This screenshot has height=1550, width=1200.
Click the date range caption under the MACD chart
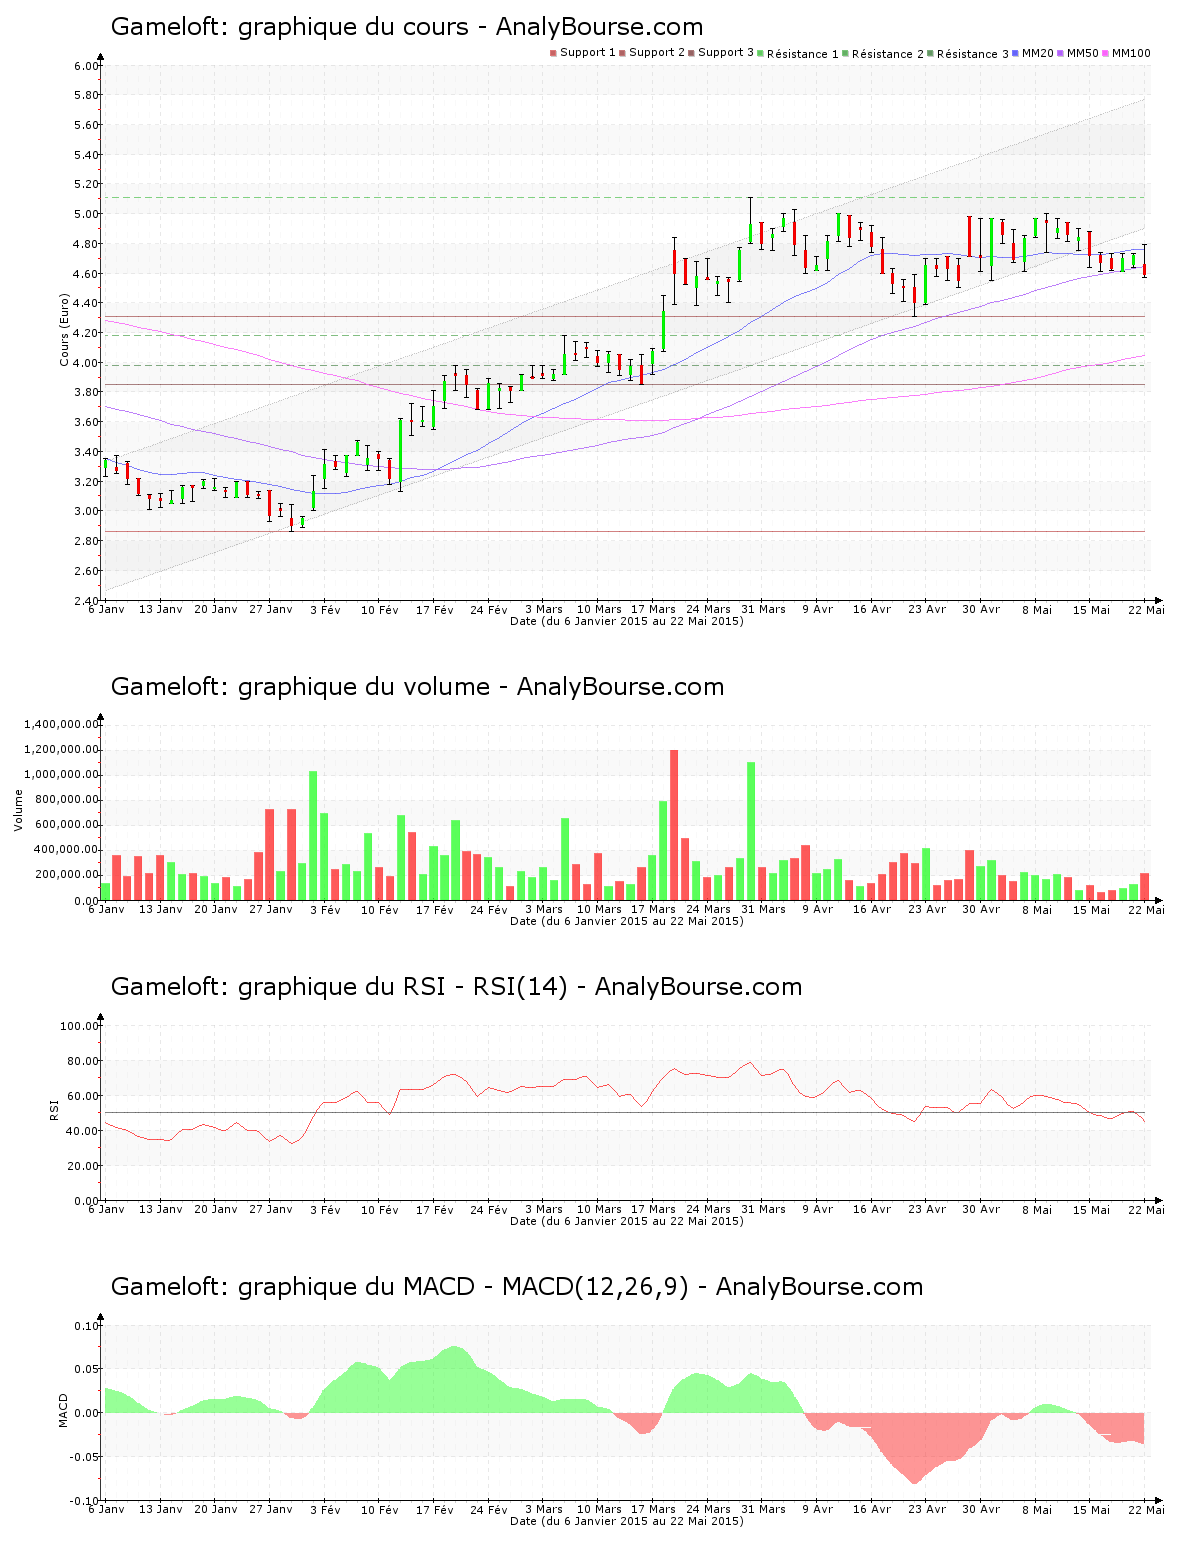(627, 1521)
